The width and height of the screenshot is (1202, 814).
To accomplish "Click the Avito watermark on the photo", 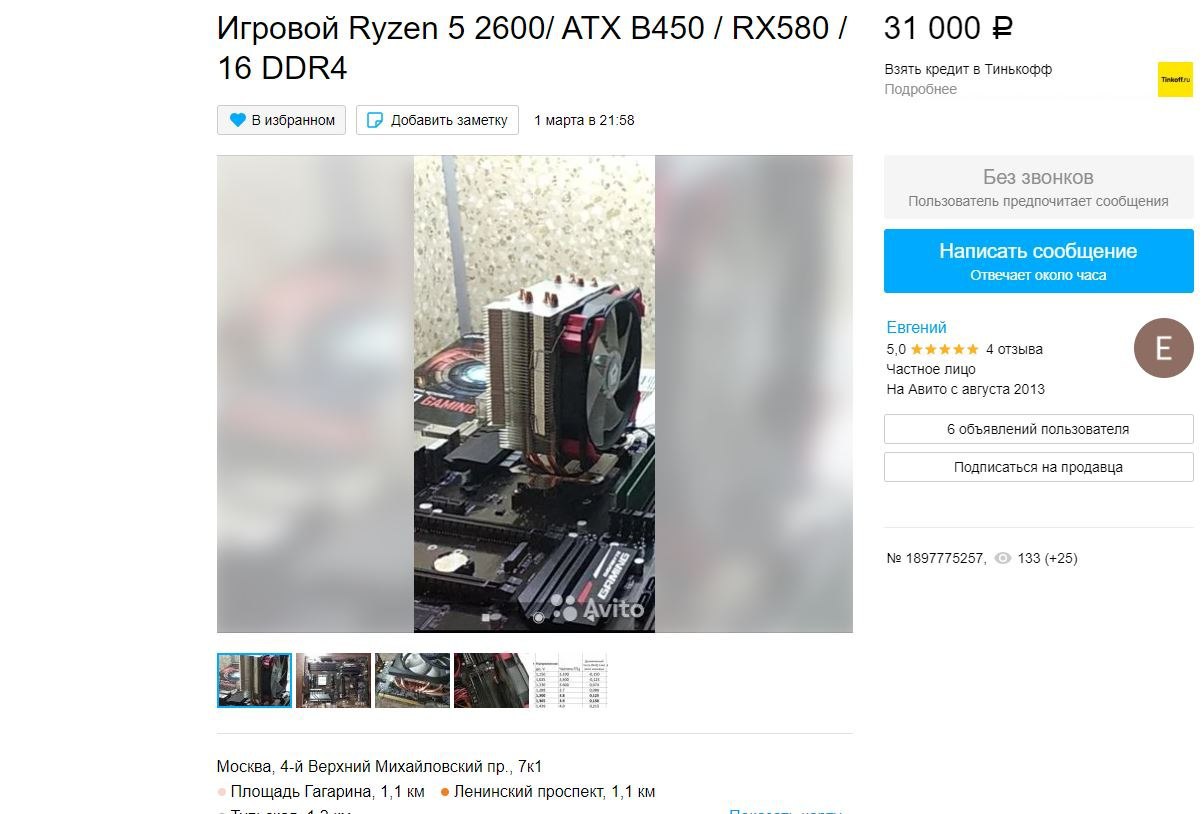I will 598,608.
